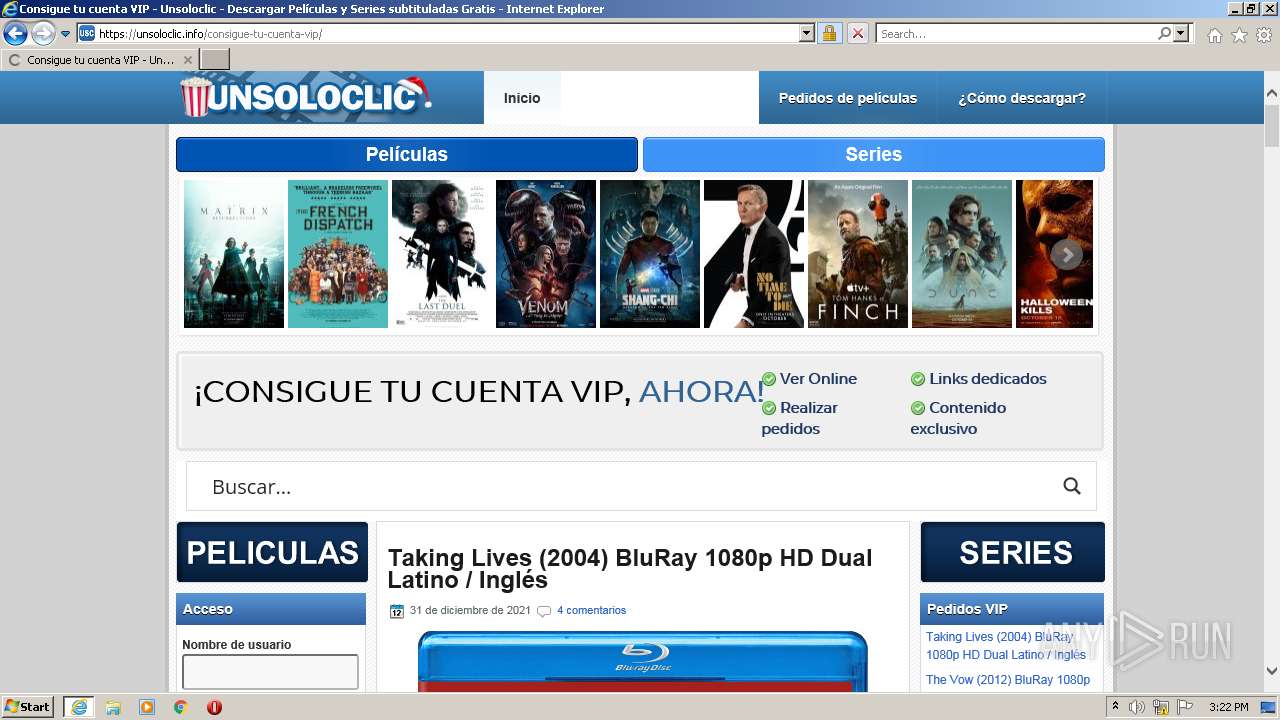Image resolution: width=1280 pixels, height=720 pixels.
Task: Click the PELICULAS sidebar banner
Action: (272, 552)
